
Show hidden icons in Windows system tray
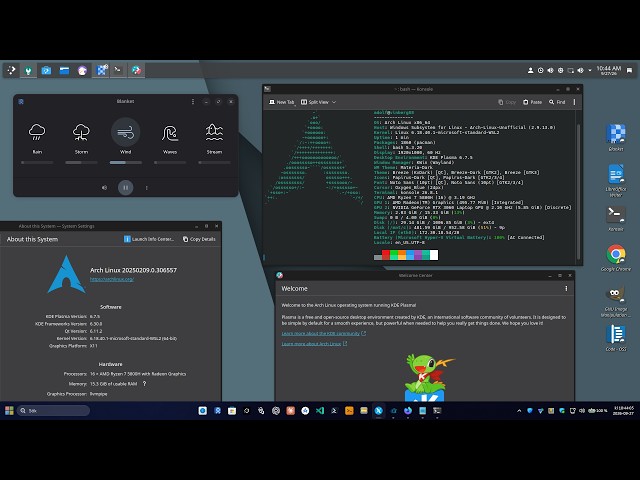(x=519, y=411)
